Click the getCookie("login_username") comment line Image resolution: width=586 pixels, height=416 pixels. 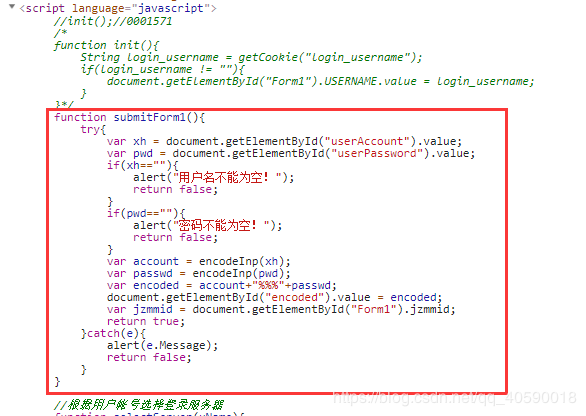coord(251,57)
